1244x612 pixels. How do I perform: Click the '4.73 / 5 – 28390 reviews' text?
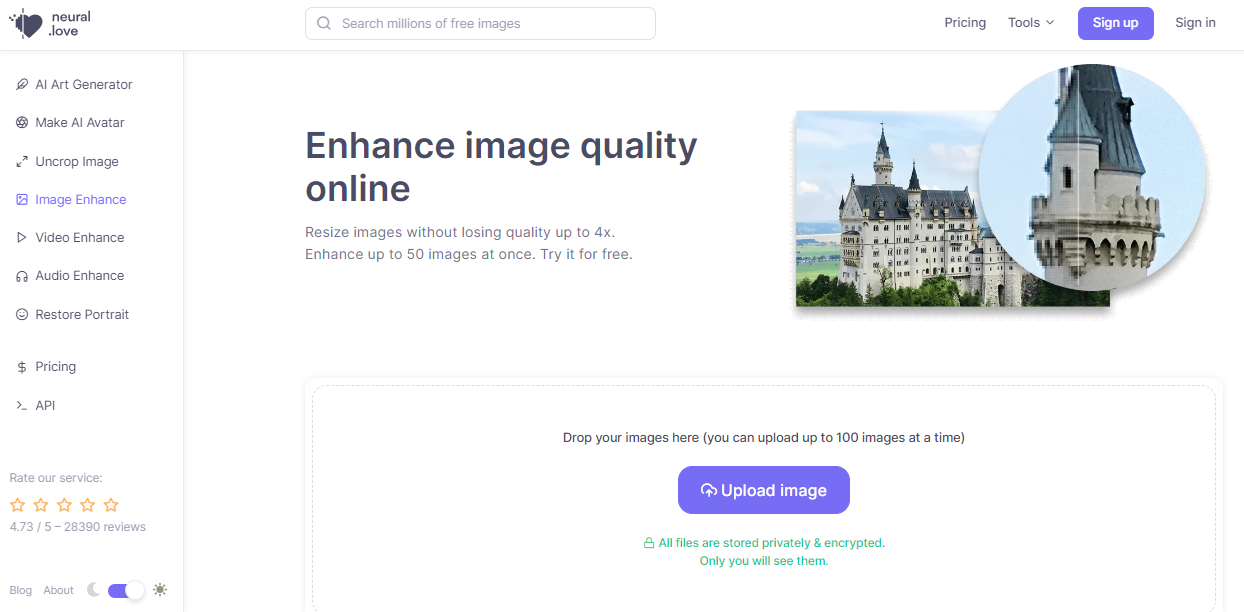[78, 527]
